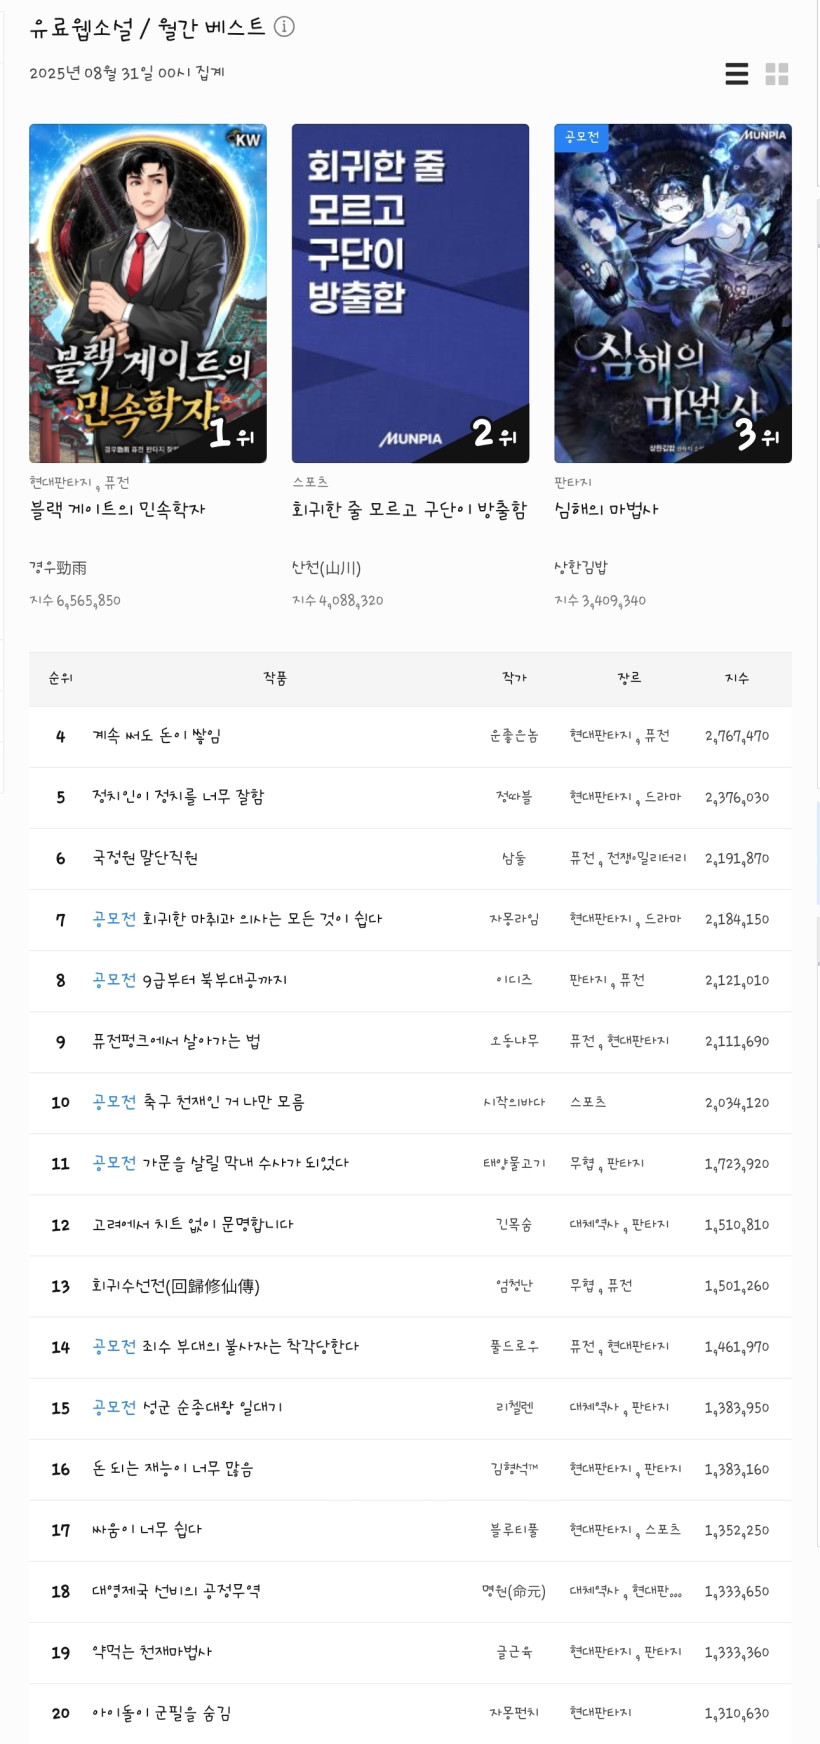Switch to grid view icon

tap(777, 74)
